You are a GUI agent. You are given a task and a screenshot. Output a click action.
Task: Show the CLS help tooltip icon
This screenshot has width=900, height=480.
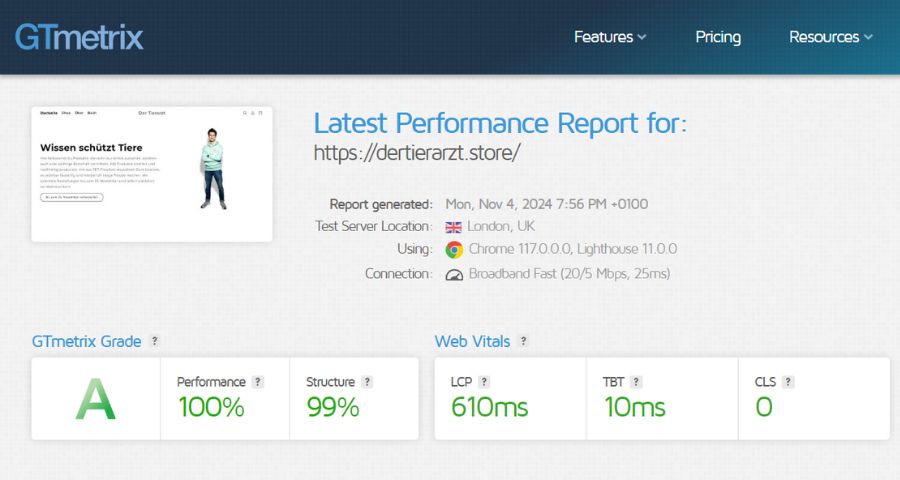pyautogui.click(x=788, y=382)
